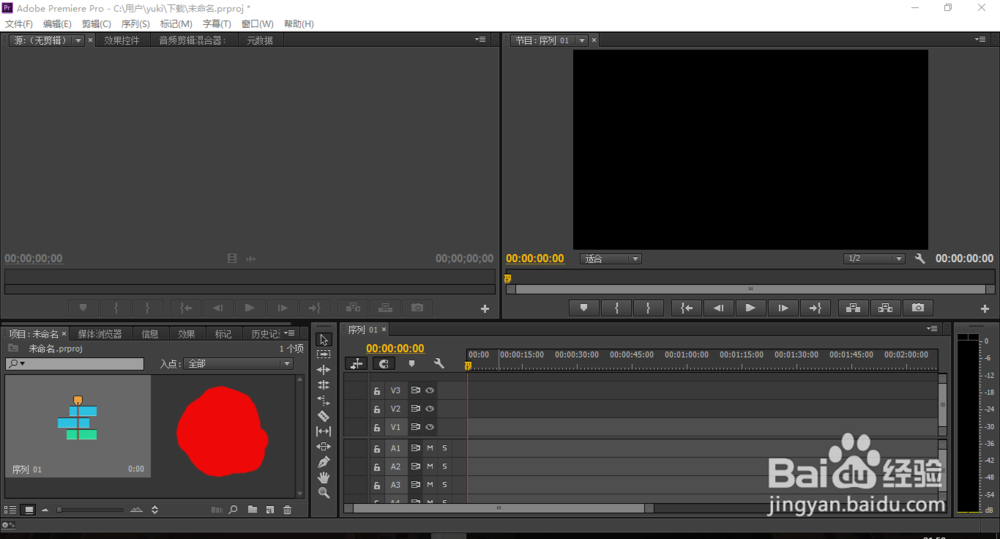The image size is (1000, 539).
Task: Toggle V2 track output eye
Action: 430,409
